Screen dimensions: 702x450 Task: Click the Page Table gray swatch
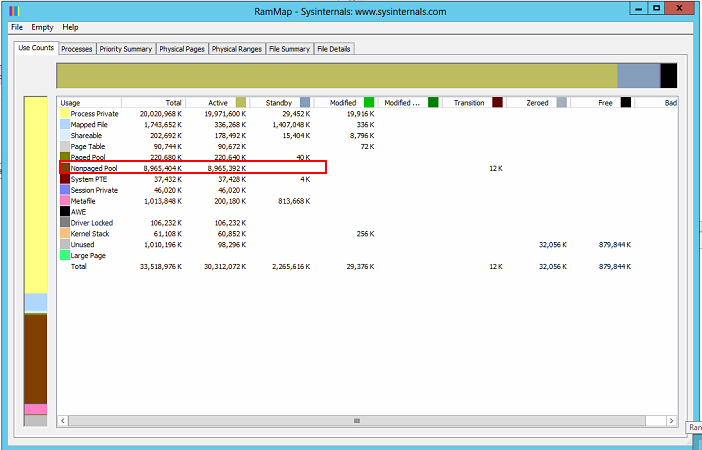point(65,146)
